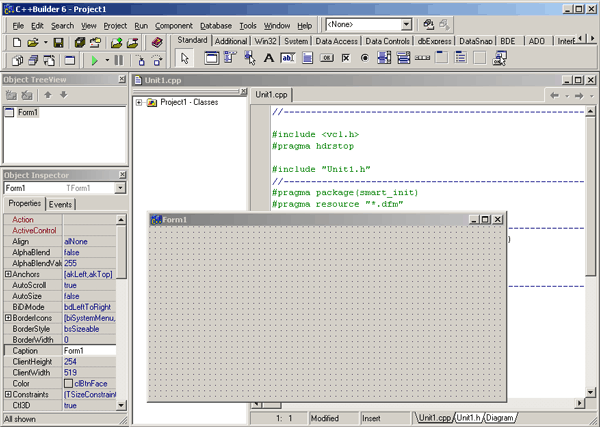The height and width of the screenshot is (427, 600).
Task: Select the Memo component icon
Action: pos(307,58)
